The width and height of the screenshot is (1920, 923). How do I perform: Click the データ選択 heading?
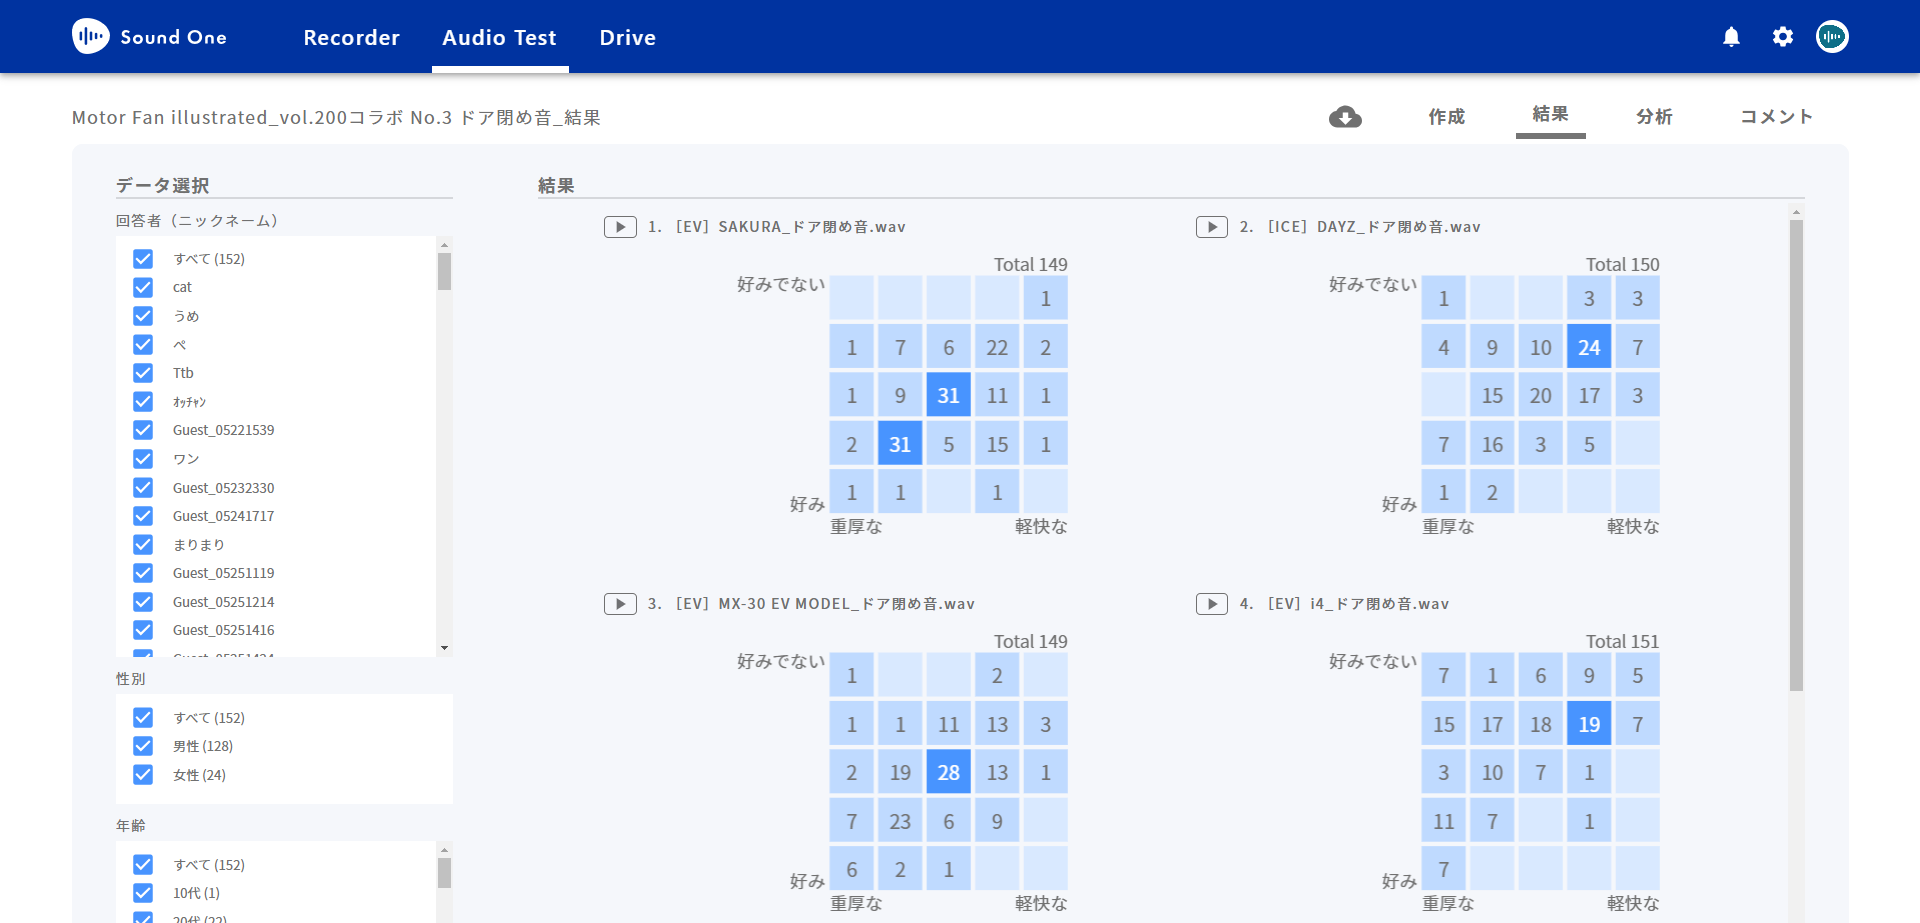tap(162, 186)
